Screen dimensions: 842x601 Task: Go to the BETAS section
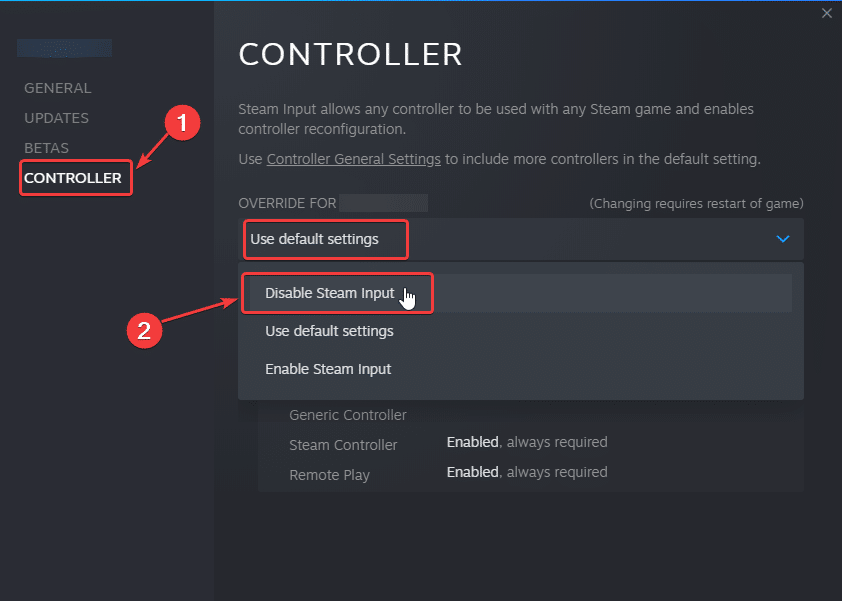coord(46,148)
